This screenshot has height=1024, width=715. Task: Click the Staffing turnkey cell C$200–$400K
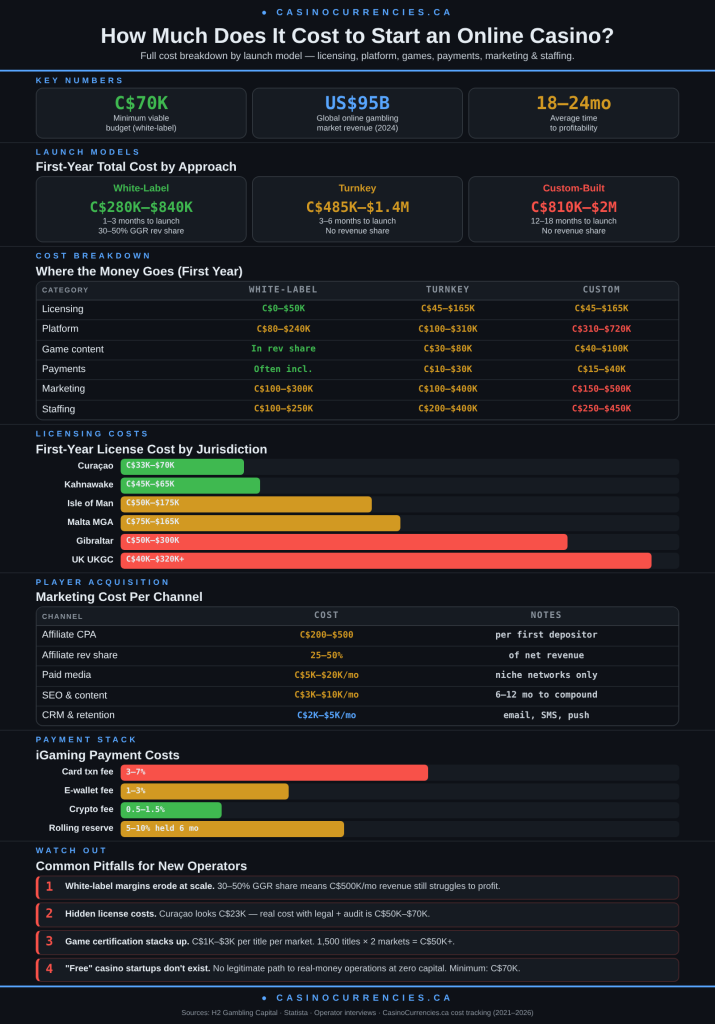pos(447,409)
